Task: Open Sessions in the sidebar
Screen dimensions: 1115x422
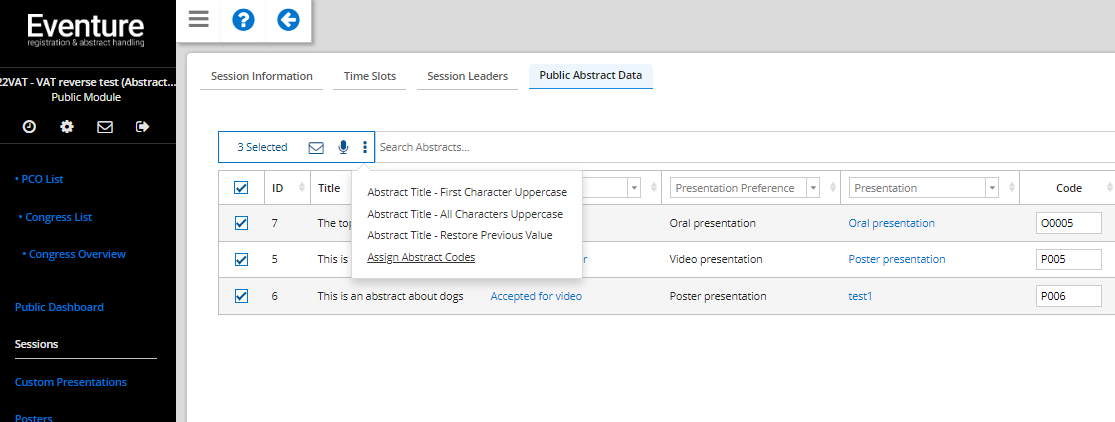Action: pos(36,344)
